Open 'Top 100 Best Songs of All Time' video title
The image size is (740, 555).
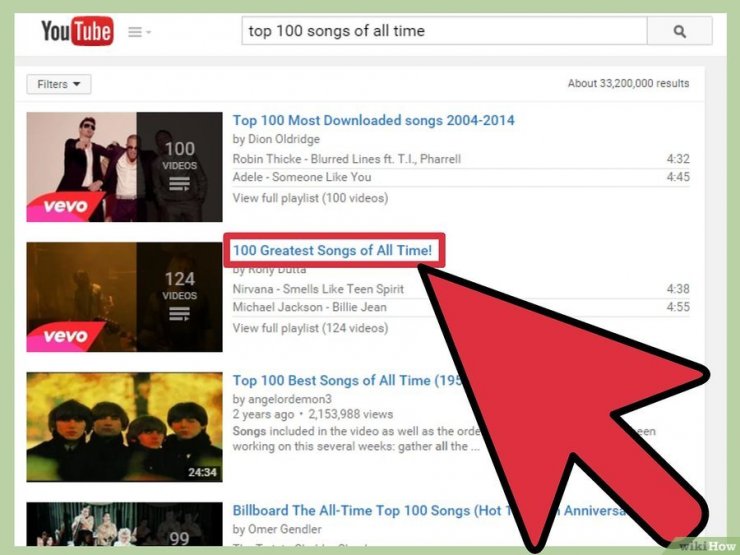point(347,380)
